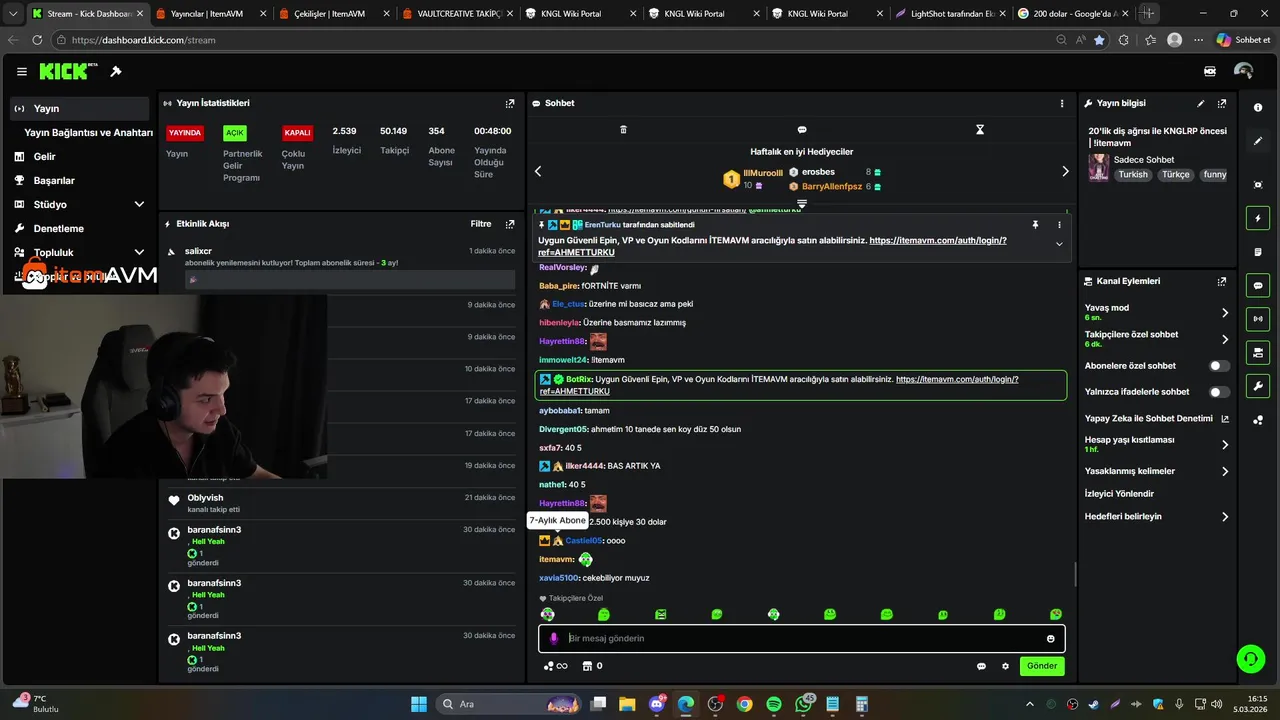Expand the Stüdyo sidebar section
1280x720 pixels.
[139, 204]
